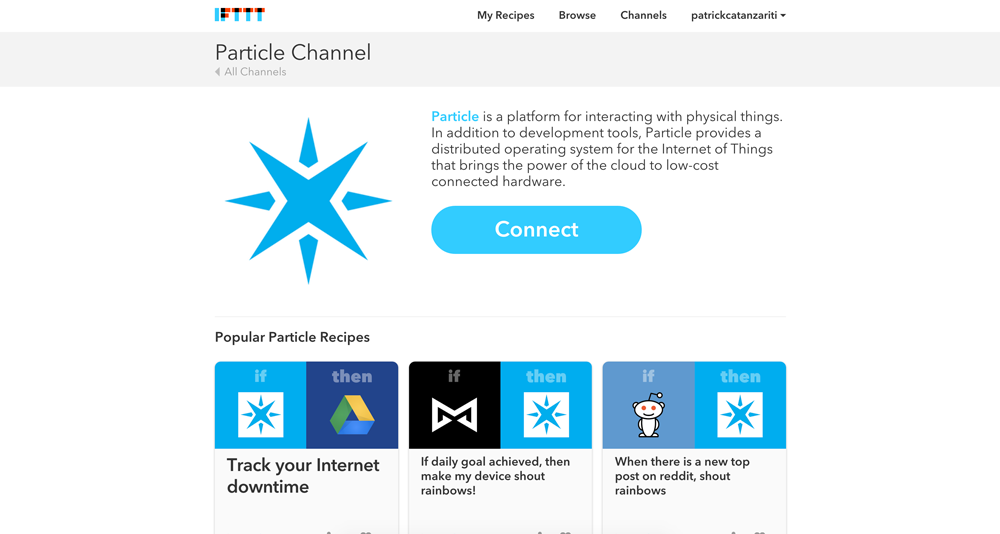Click the Connect button
The width and height of the screenshot is (1000, 534).
[536, 230]
